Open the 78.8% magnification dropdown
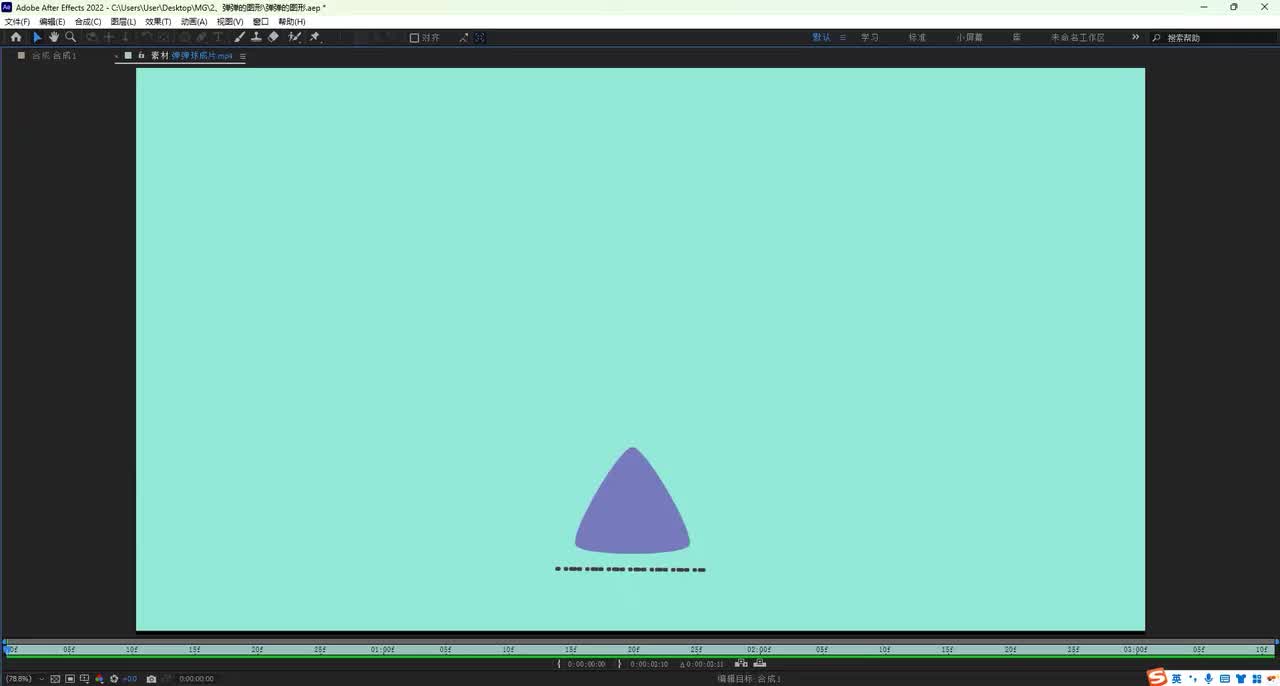The width and height of the screenshot is (1280, 686). tap(26, 679)
